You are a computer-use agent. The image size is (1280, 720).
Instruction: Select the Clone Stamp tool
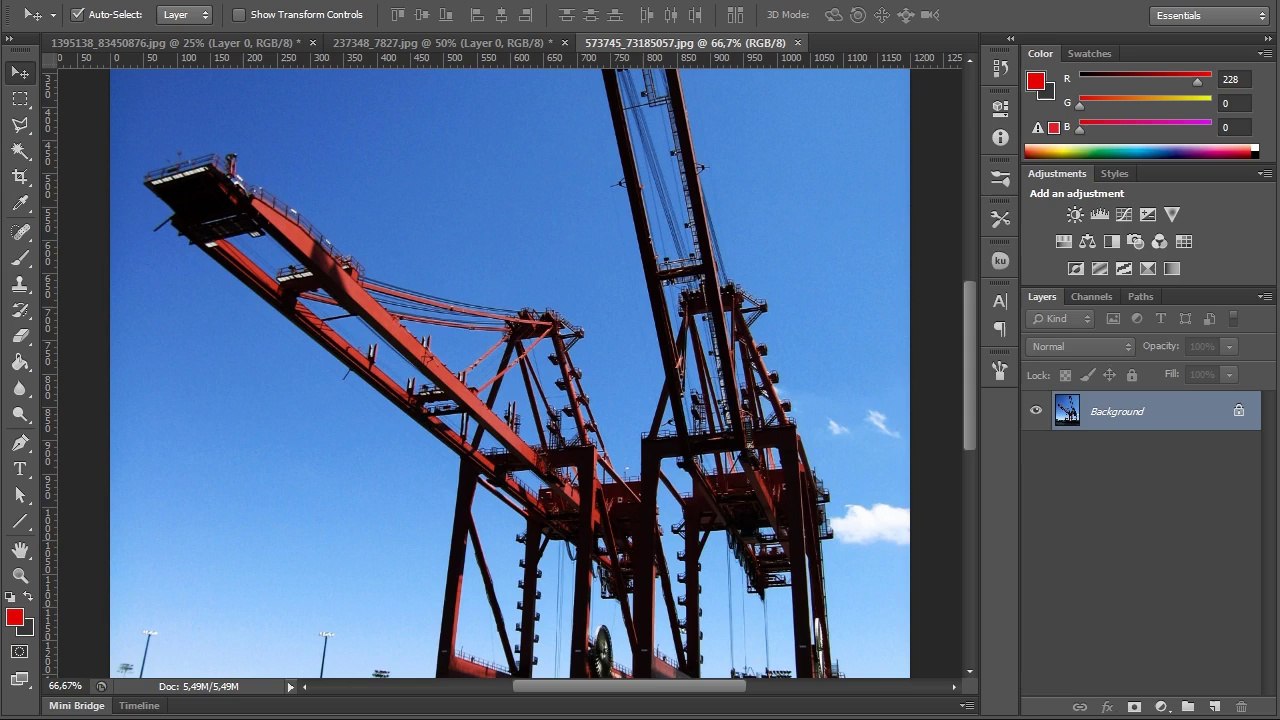[20, 285]
